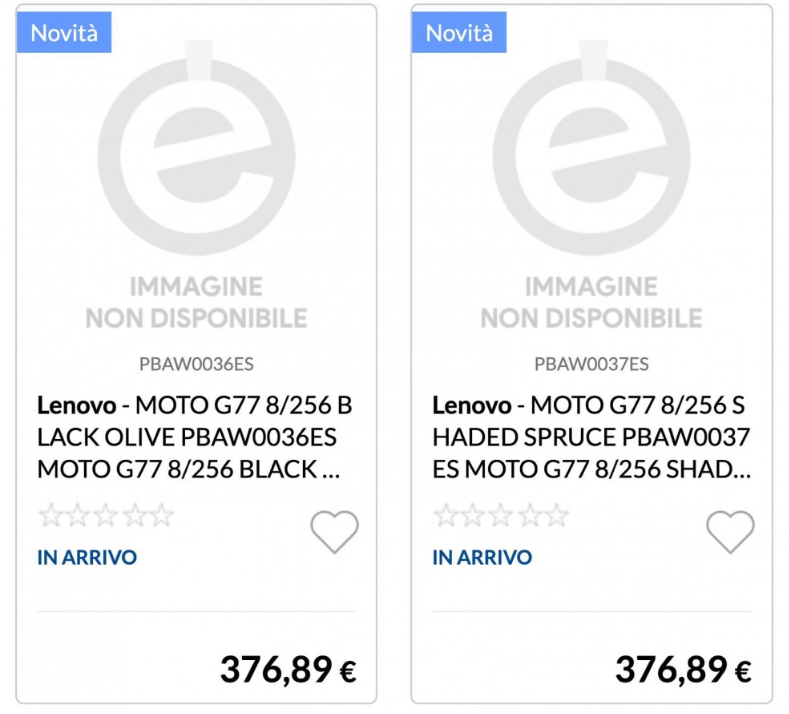
Task: Click IN ARRIVO status on the Black Olive card
Action: (x=87, y=558)
